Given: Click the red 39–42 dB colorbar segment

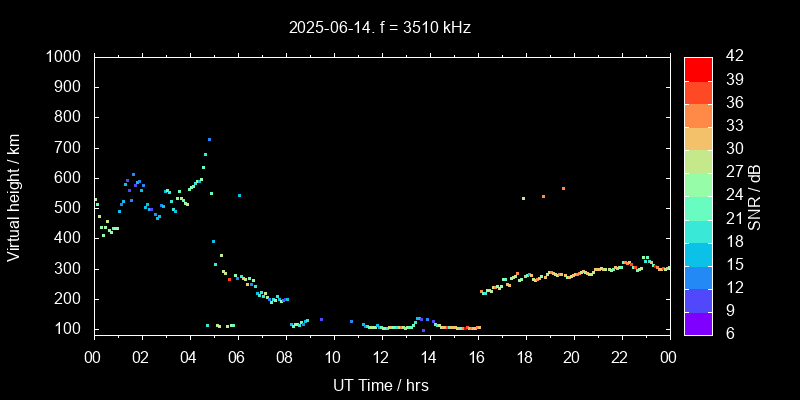Looking at the screenshot, I should tap(698, 68).
